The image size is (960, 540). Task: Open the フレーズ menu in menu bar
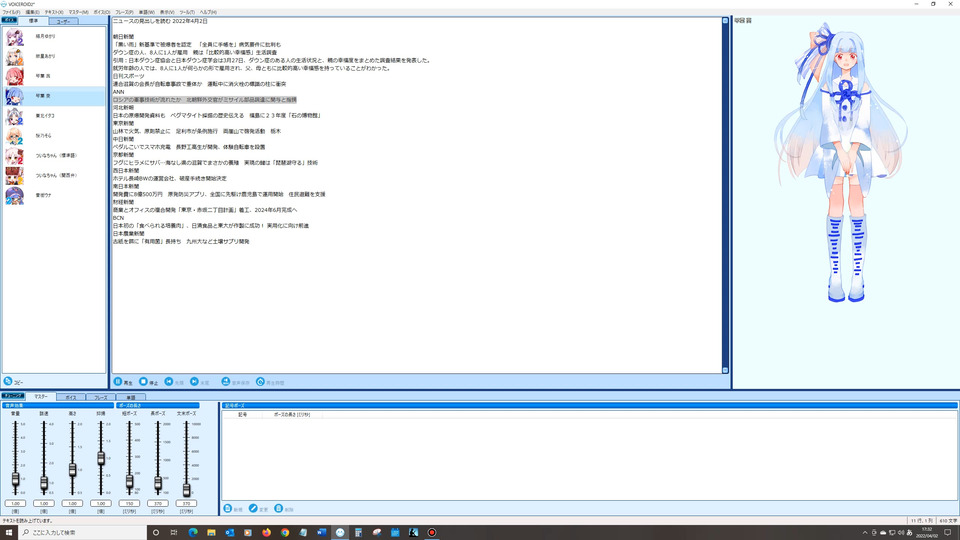(124, 12)
